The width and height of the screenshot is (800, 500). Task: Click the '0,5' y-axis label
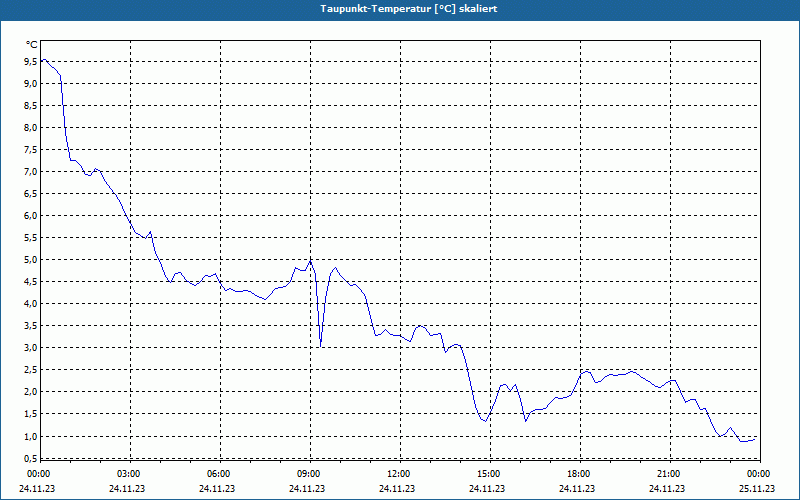click(31, 458)
